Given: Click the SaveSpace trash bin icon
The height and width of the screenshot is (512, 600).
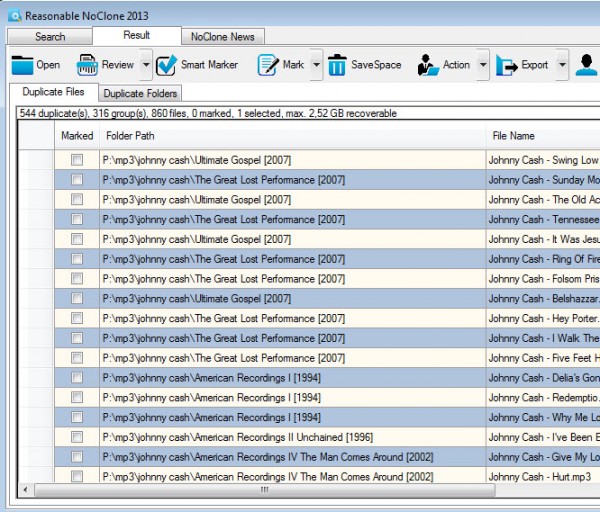Looking at the screenshot, I should [x=337, y=65].
